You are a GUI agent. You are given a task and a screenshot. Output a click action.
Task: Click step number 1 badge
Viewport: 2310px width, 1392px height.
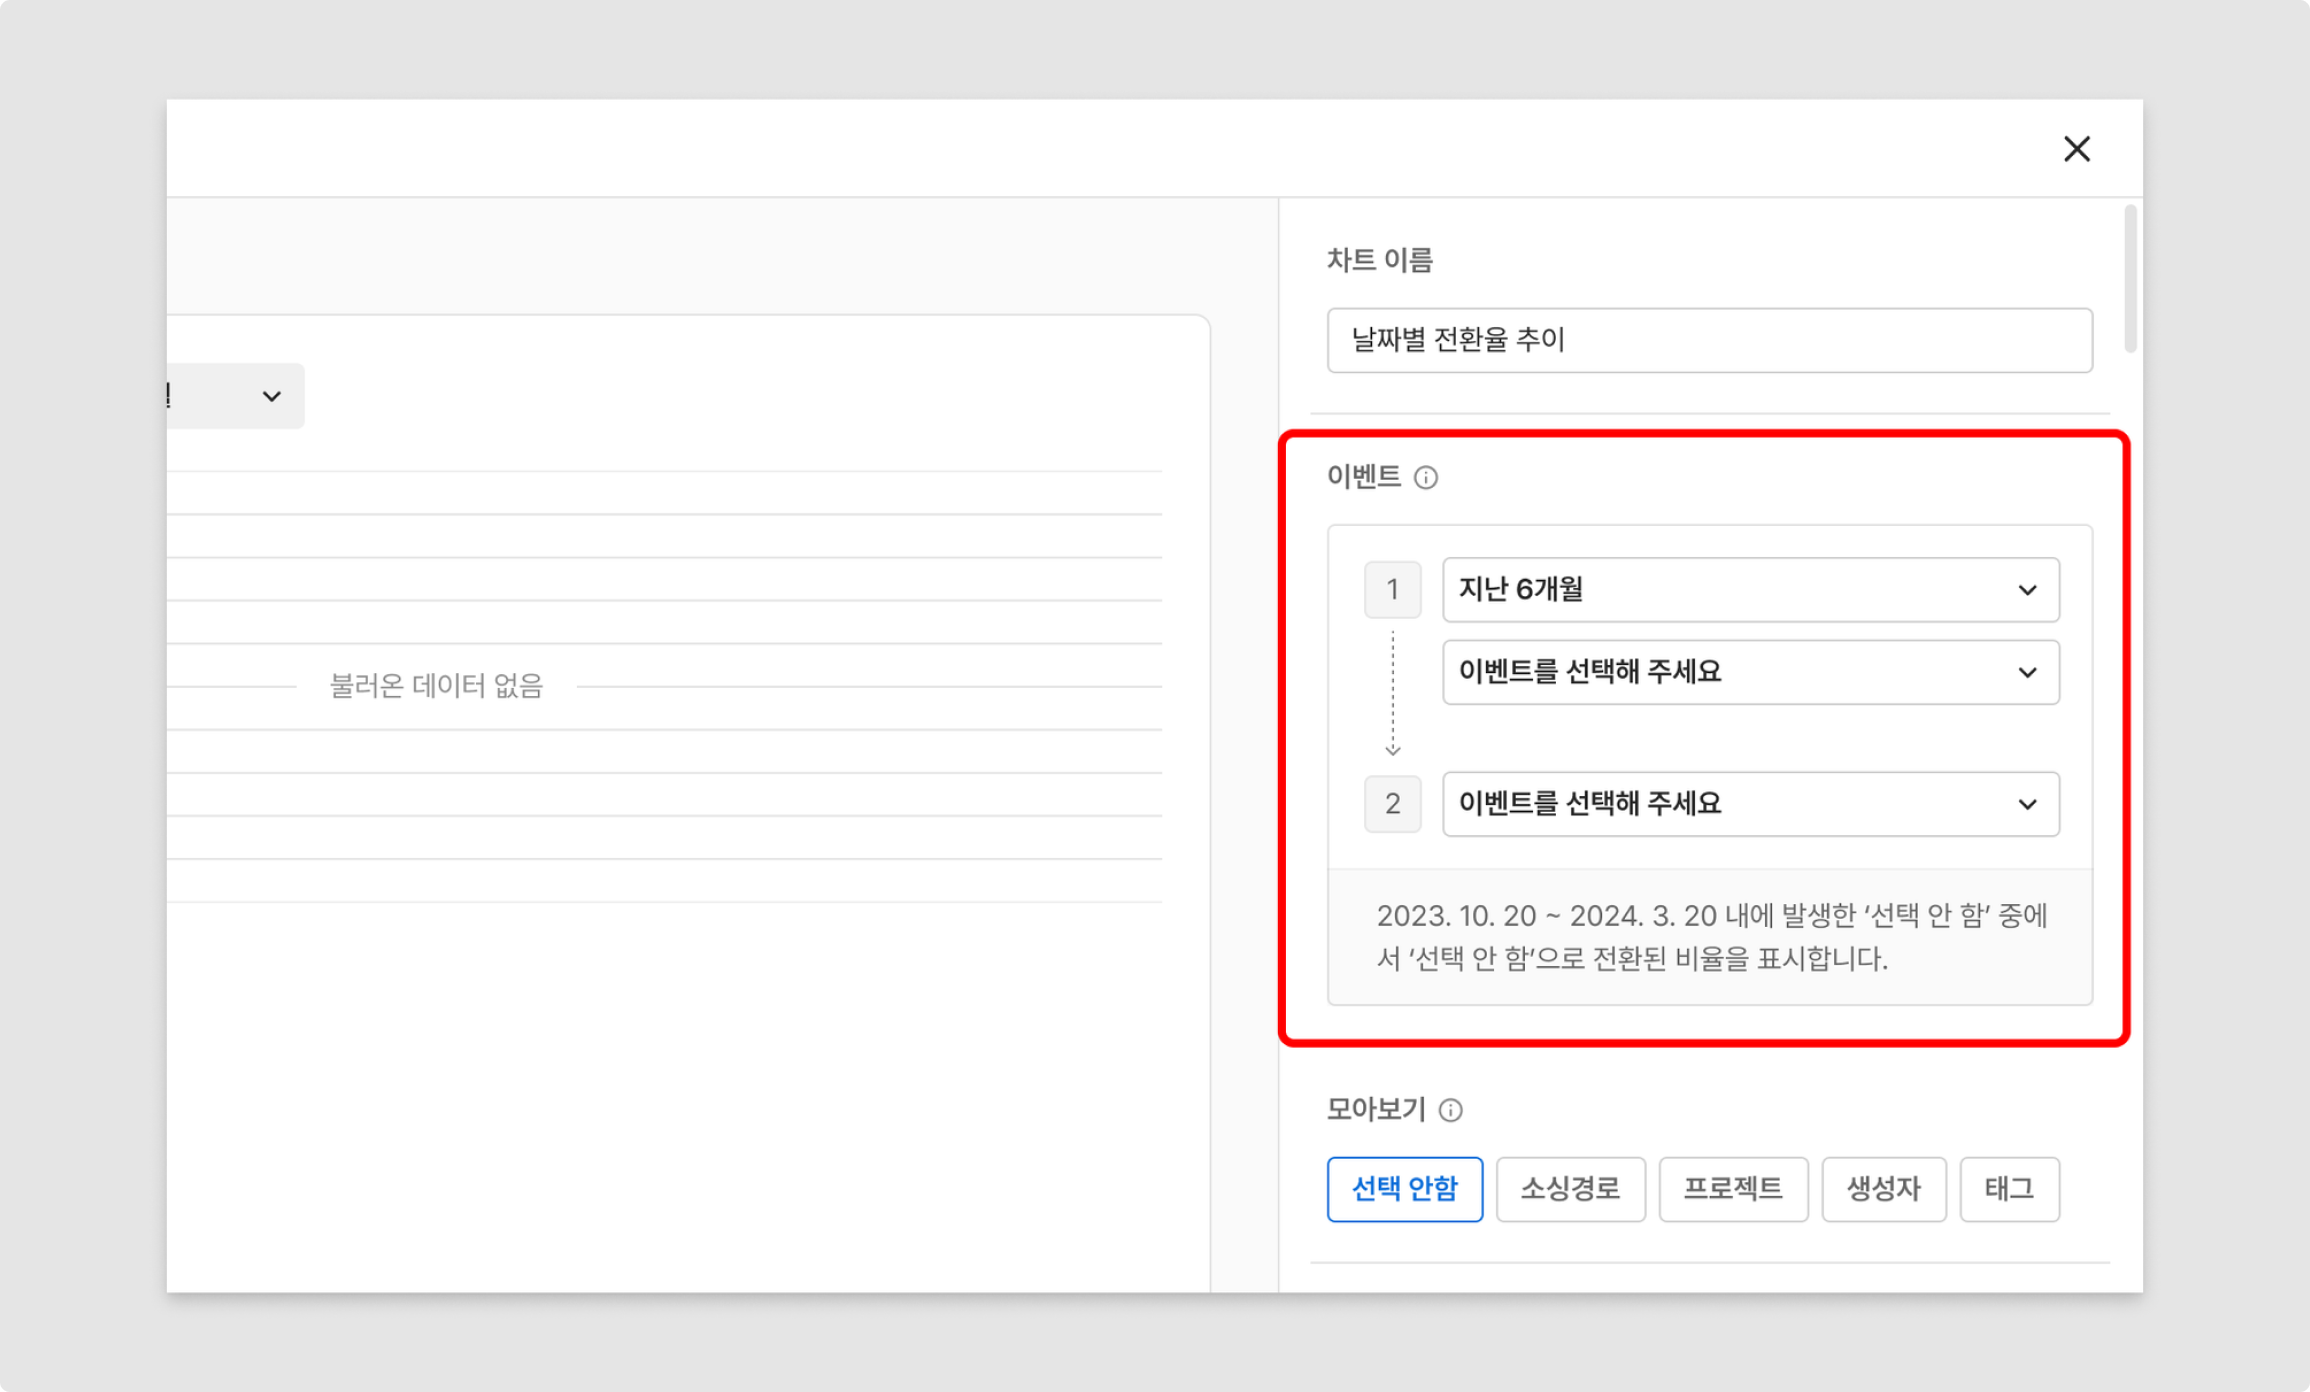click(1392, 590)
